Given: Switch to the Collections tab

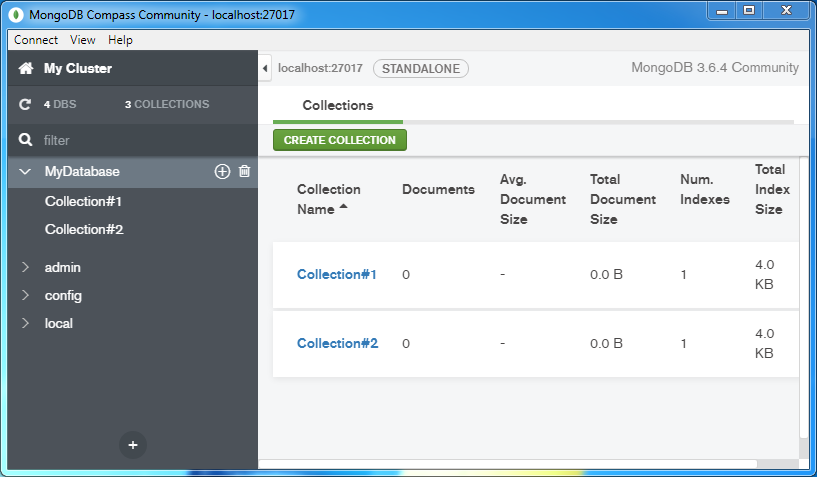Looking at the screenshot, I should 338,105.
